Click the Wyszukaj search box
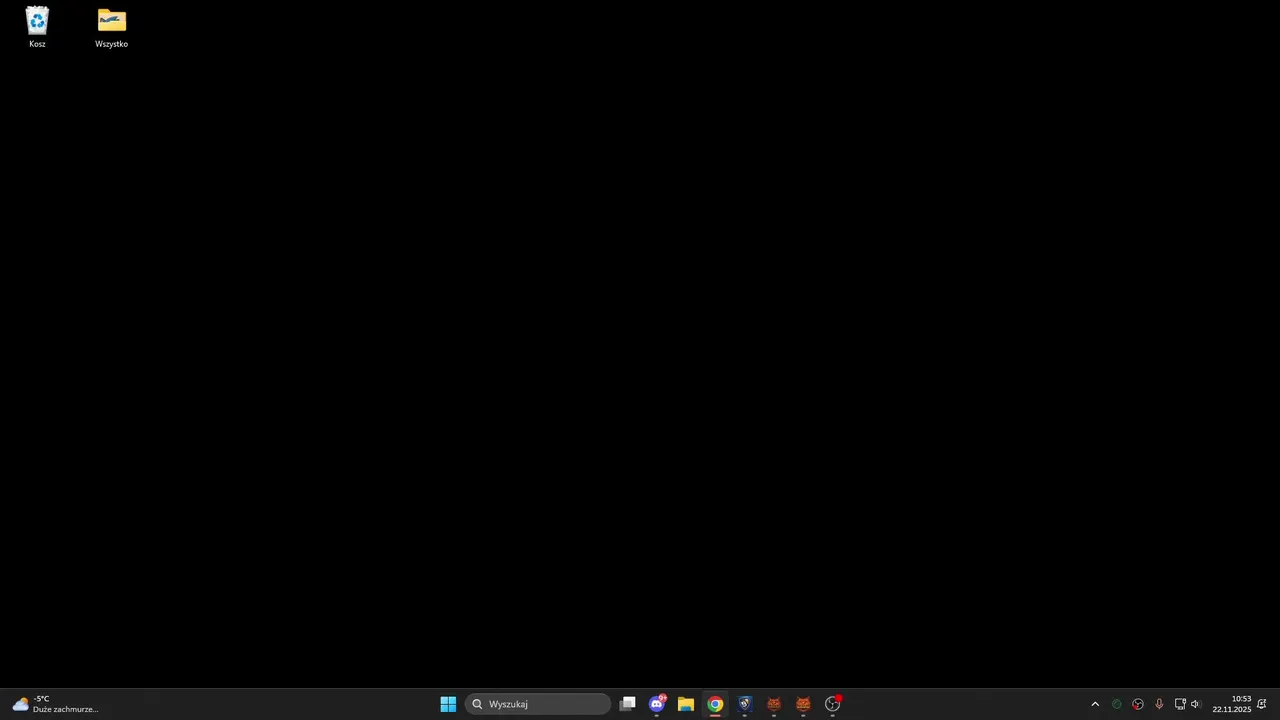 tap(538, 704)
